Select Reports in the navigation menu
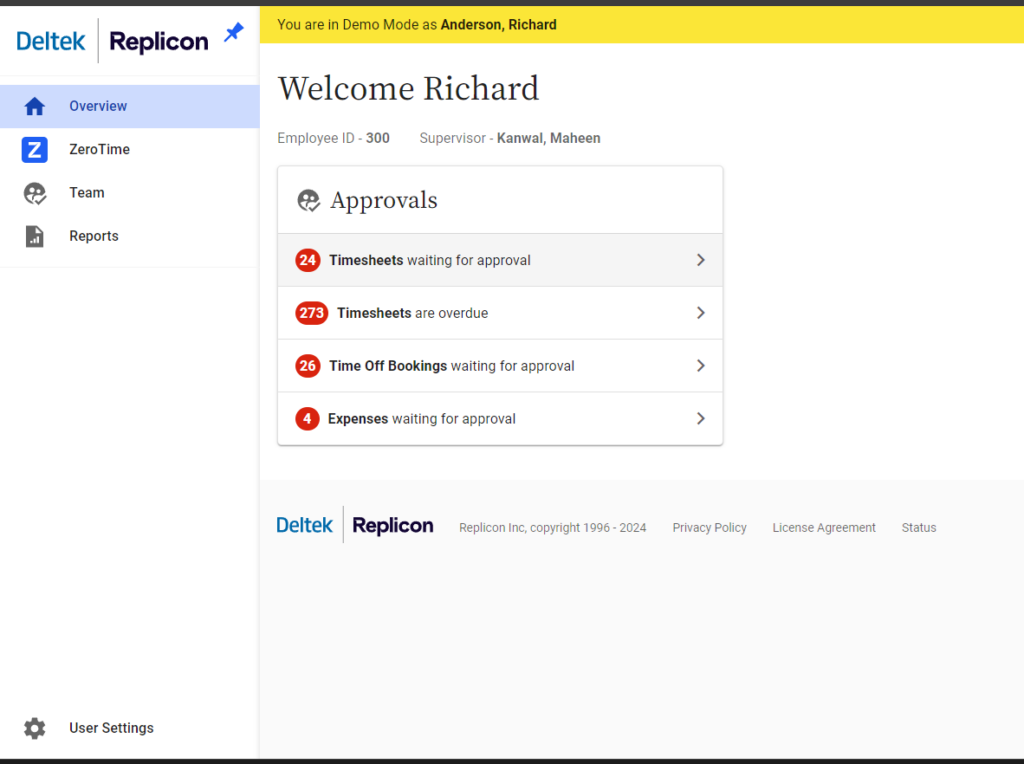Screen dimensions: 1024x764 coord(93,236)
